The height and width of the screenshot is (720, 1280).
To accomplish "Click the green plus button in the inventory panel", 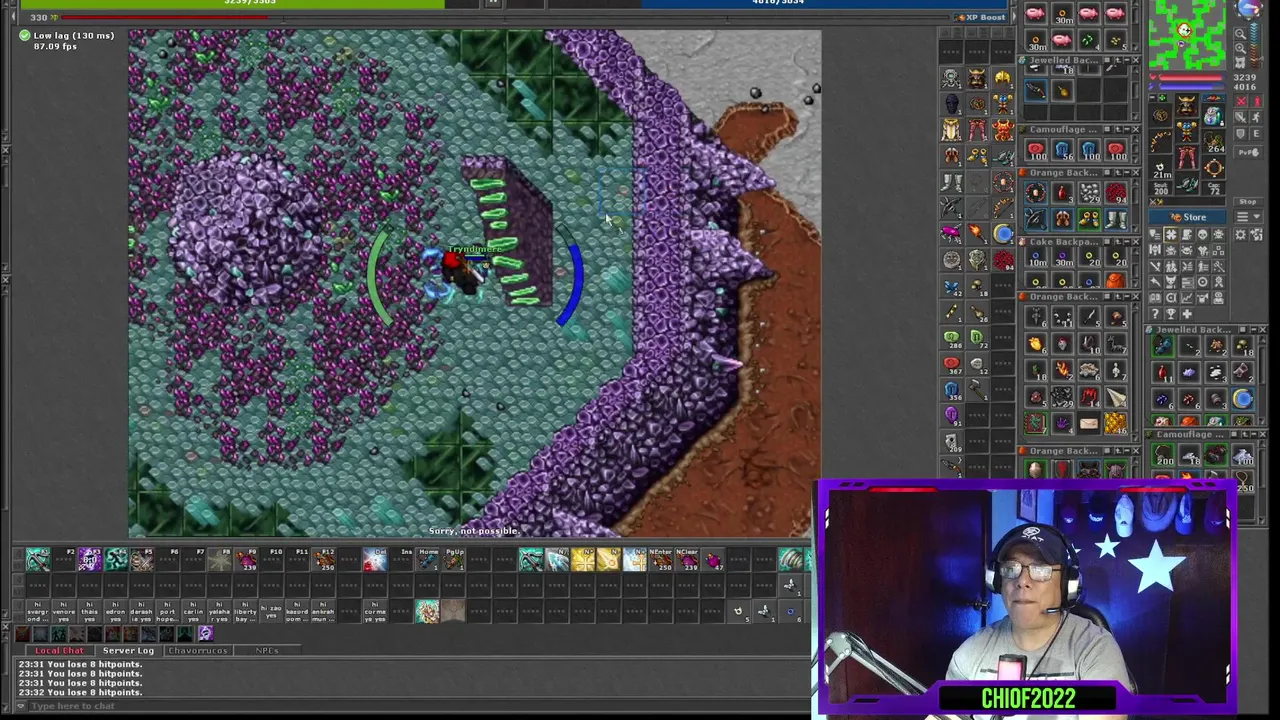I will [1162, 98].
